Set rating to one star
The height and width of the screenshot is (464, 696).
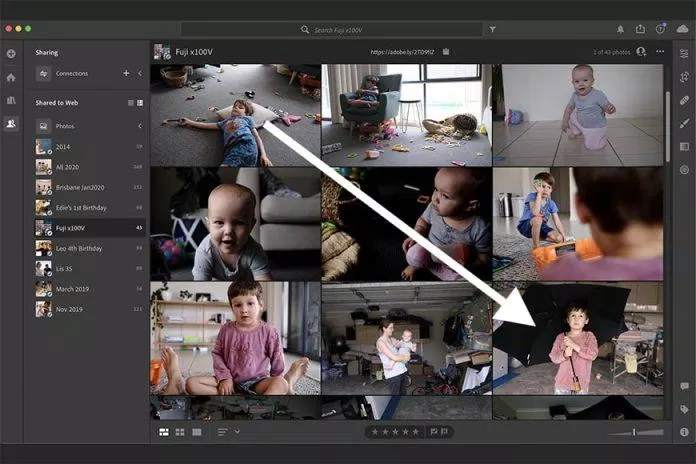375,432
